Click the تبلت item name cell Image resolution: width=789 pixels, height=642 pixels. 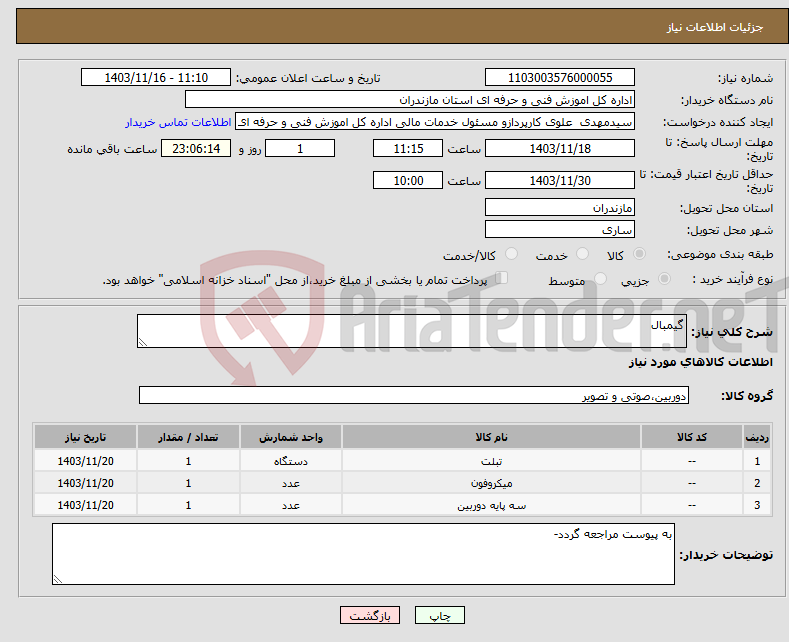tap(491, 461)
